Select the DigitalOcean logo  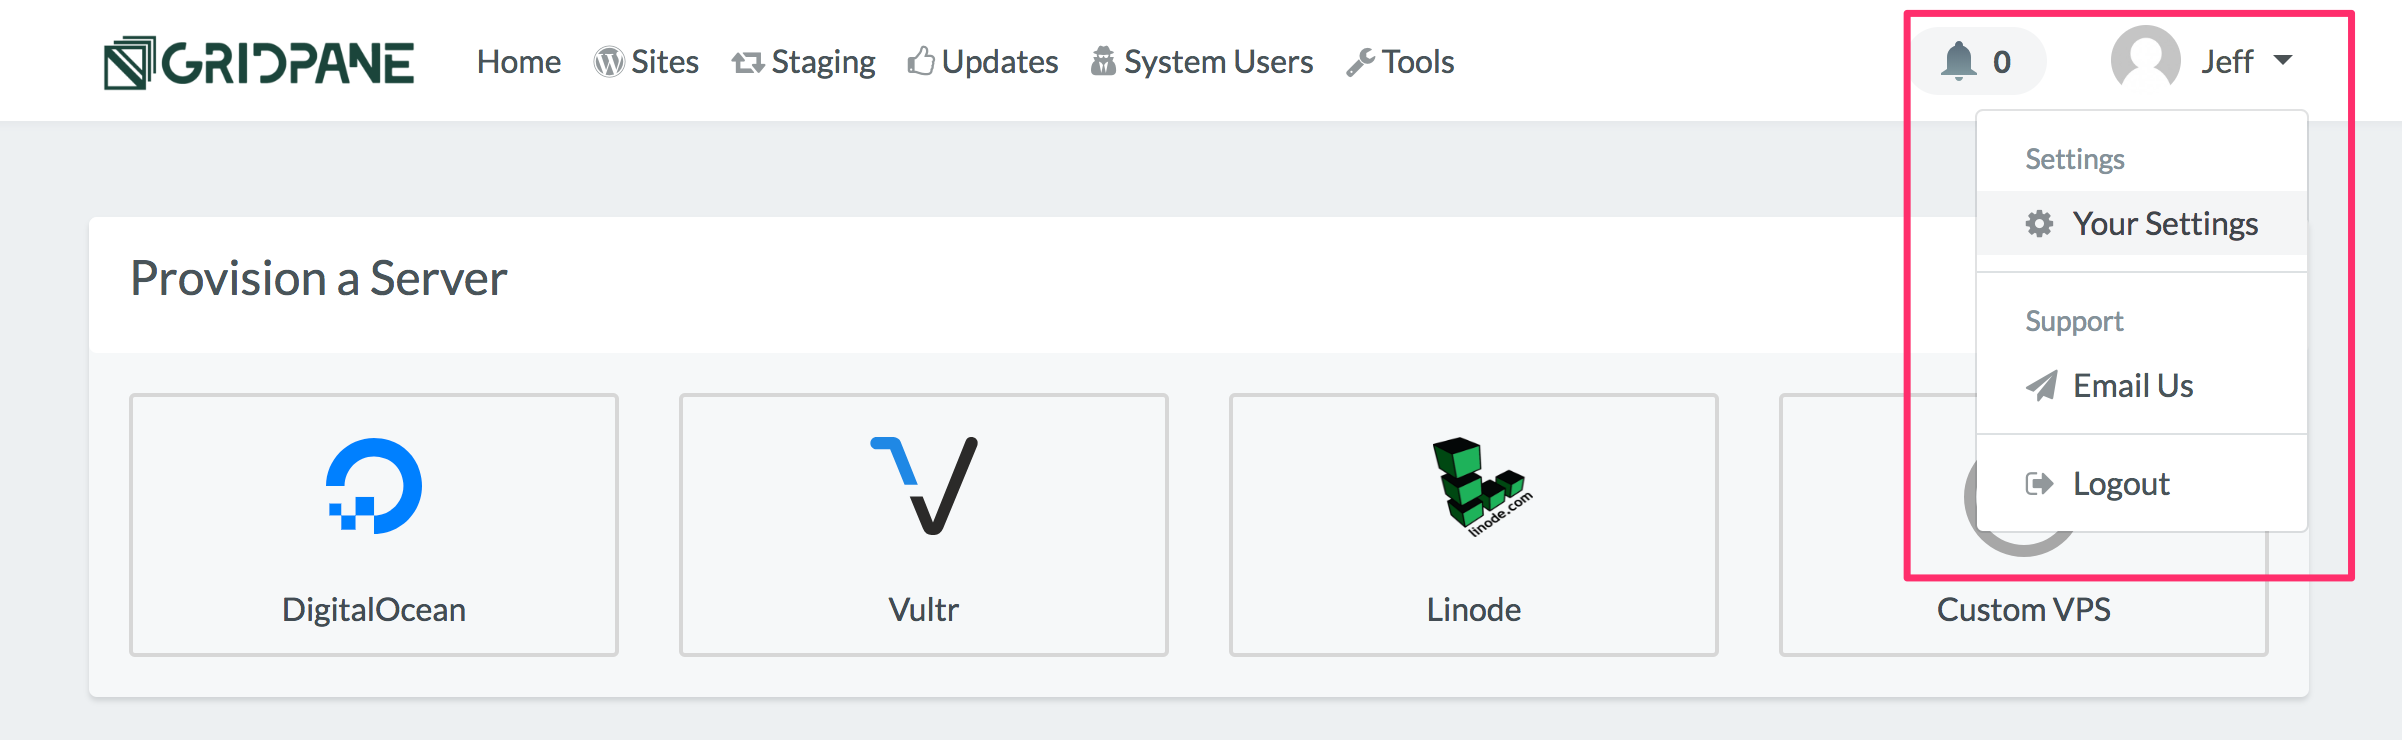(x=374, y=486)
